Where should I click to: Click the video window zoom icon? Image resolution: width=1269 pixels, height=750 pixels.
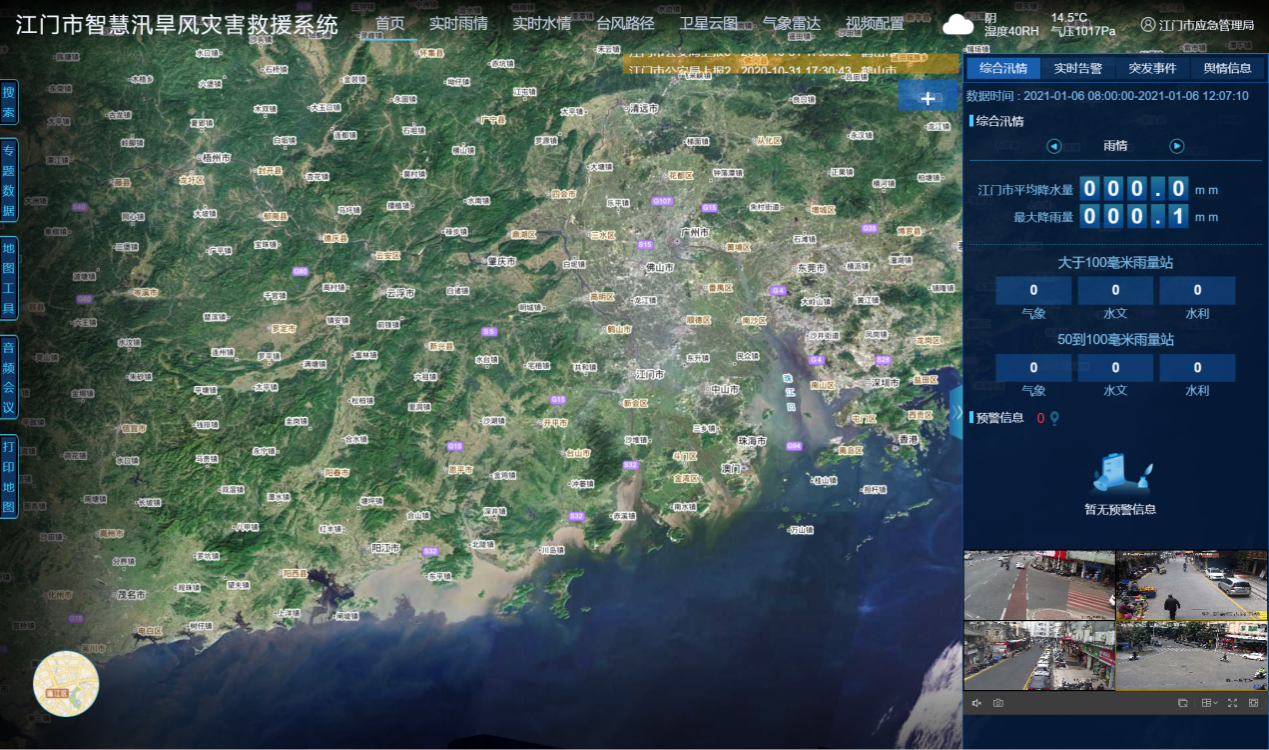[x=1183, y=703]
